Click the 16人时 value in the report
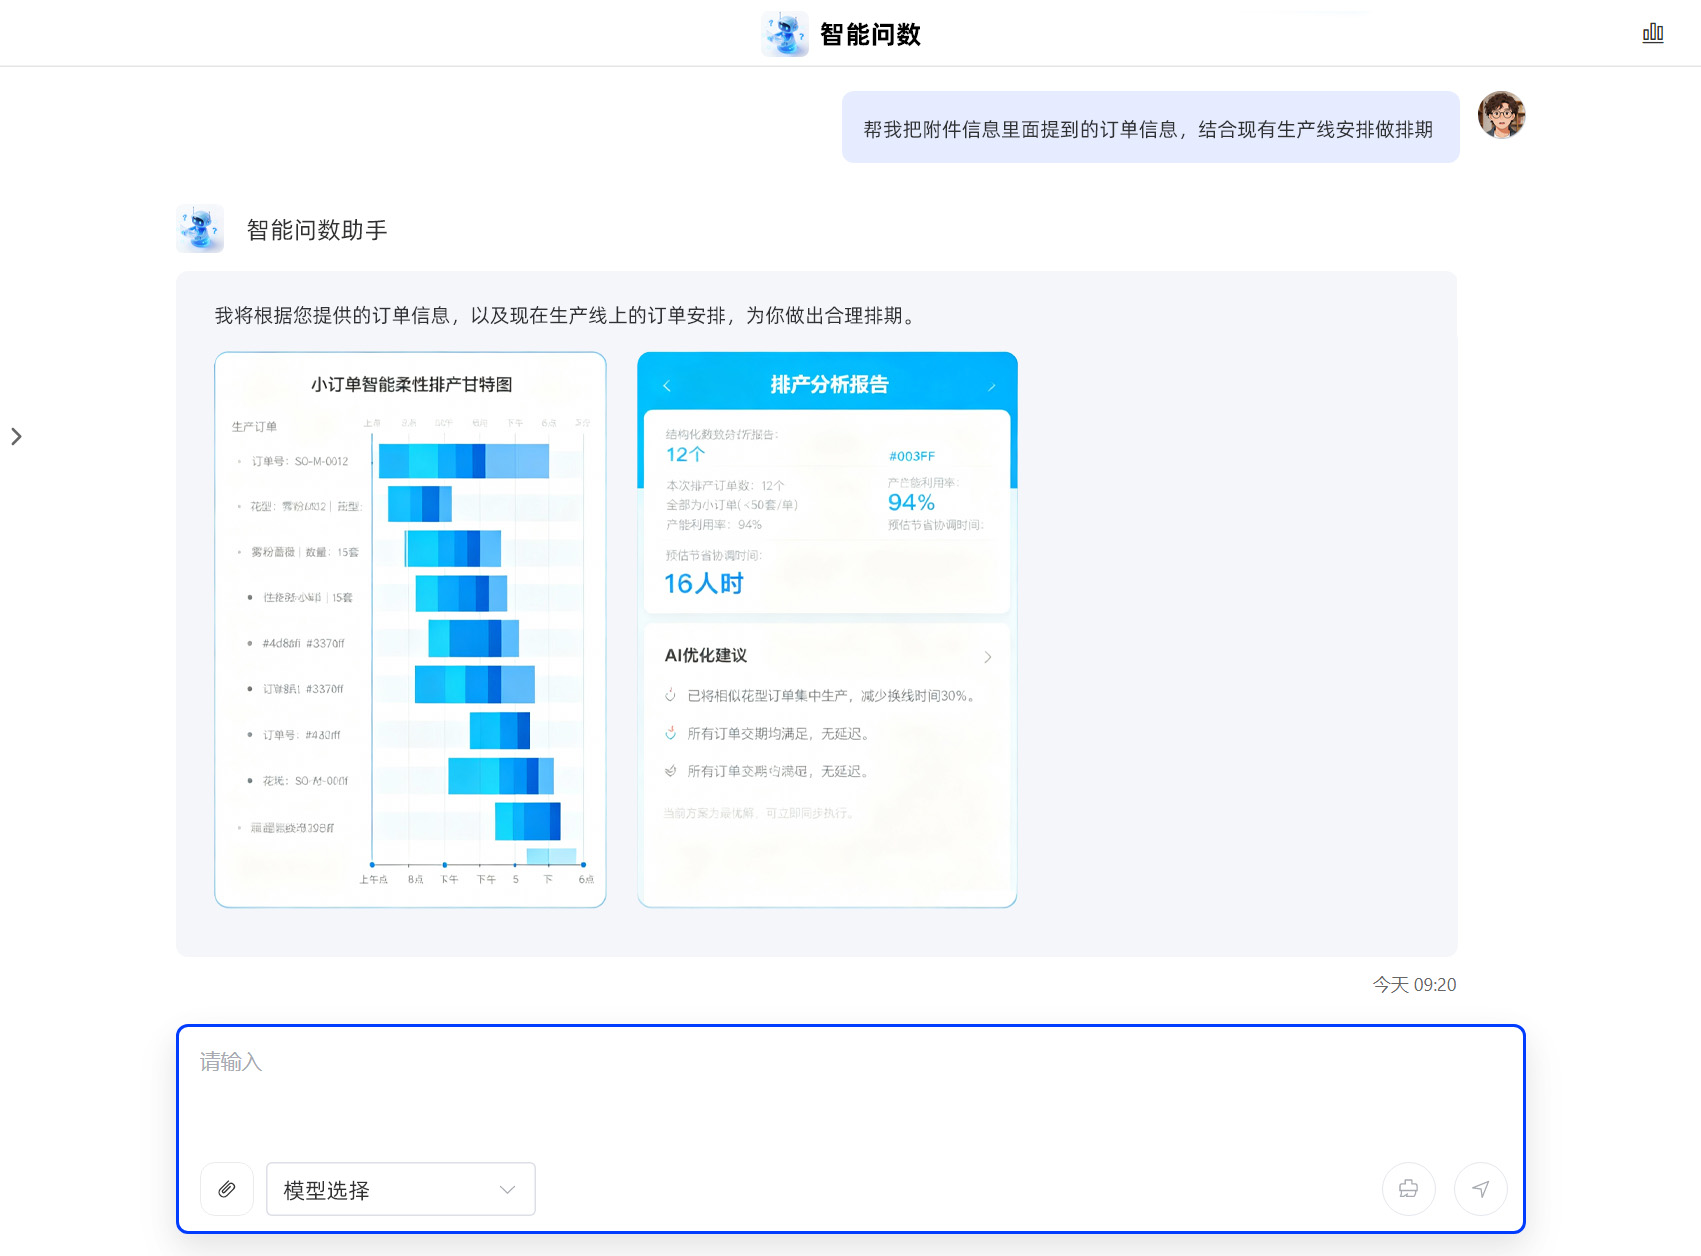This screenshot has height=1256, width=1701. [x=704, y=584]
